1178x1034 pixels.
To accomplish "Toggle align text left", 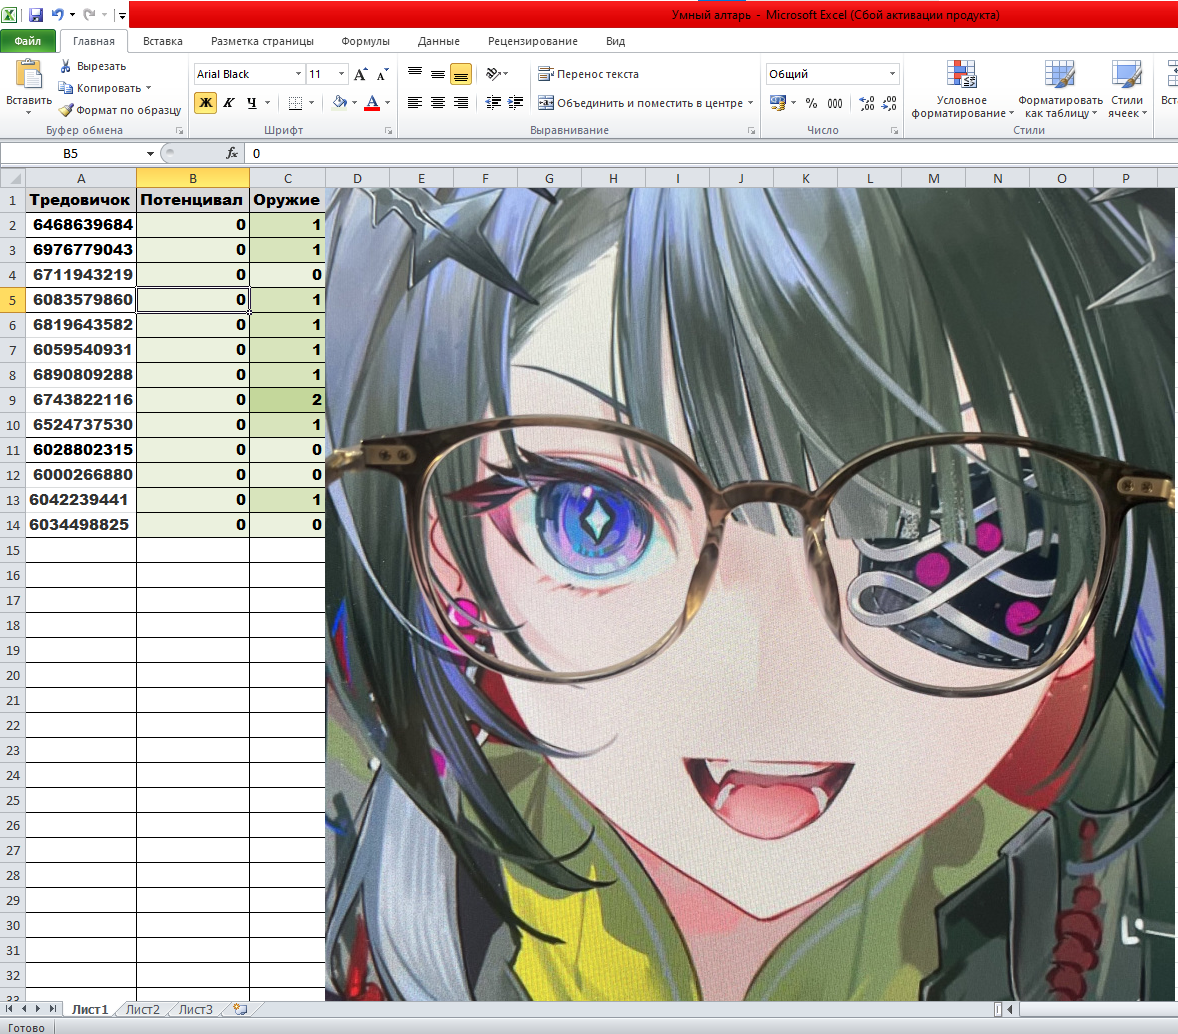I will (415, 103).
